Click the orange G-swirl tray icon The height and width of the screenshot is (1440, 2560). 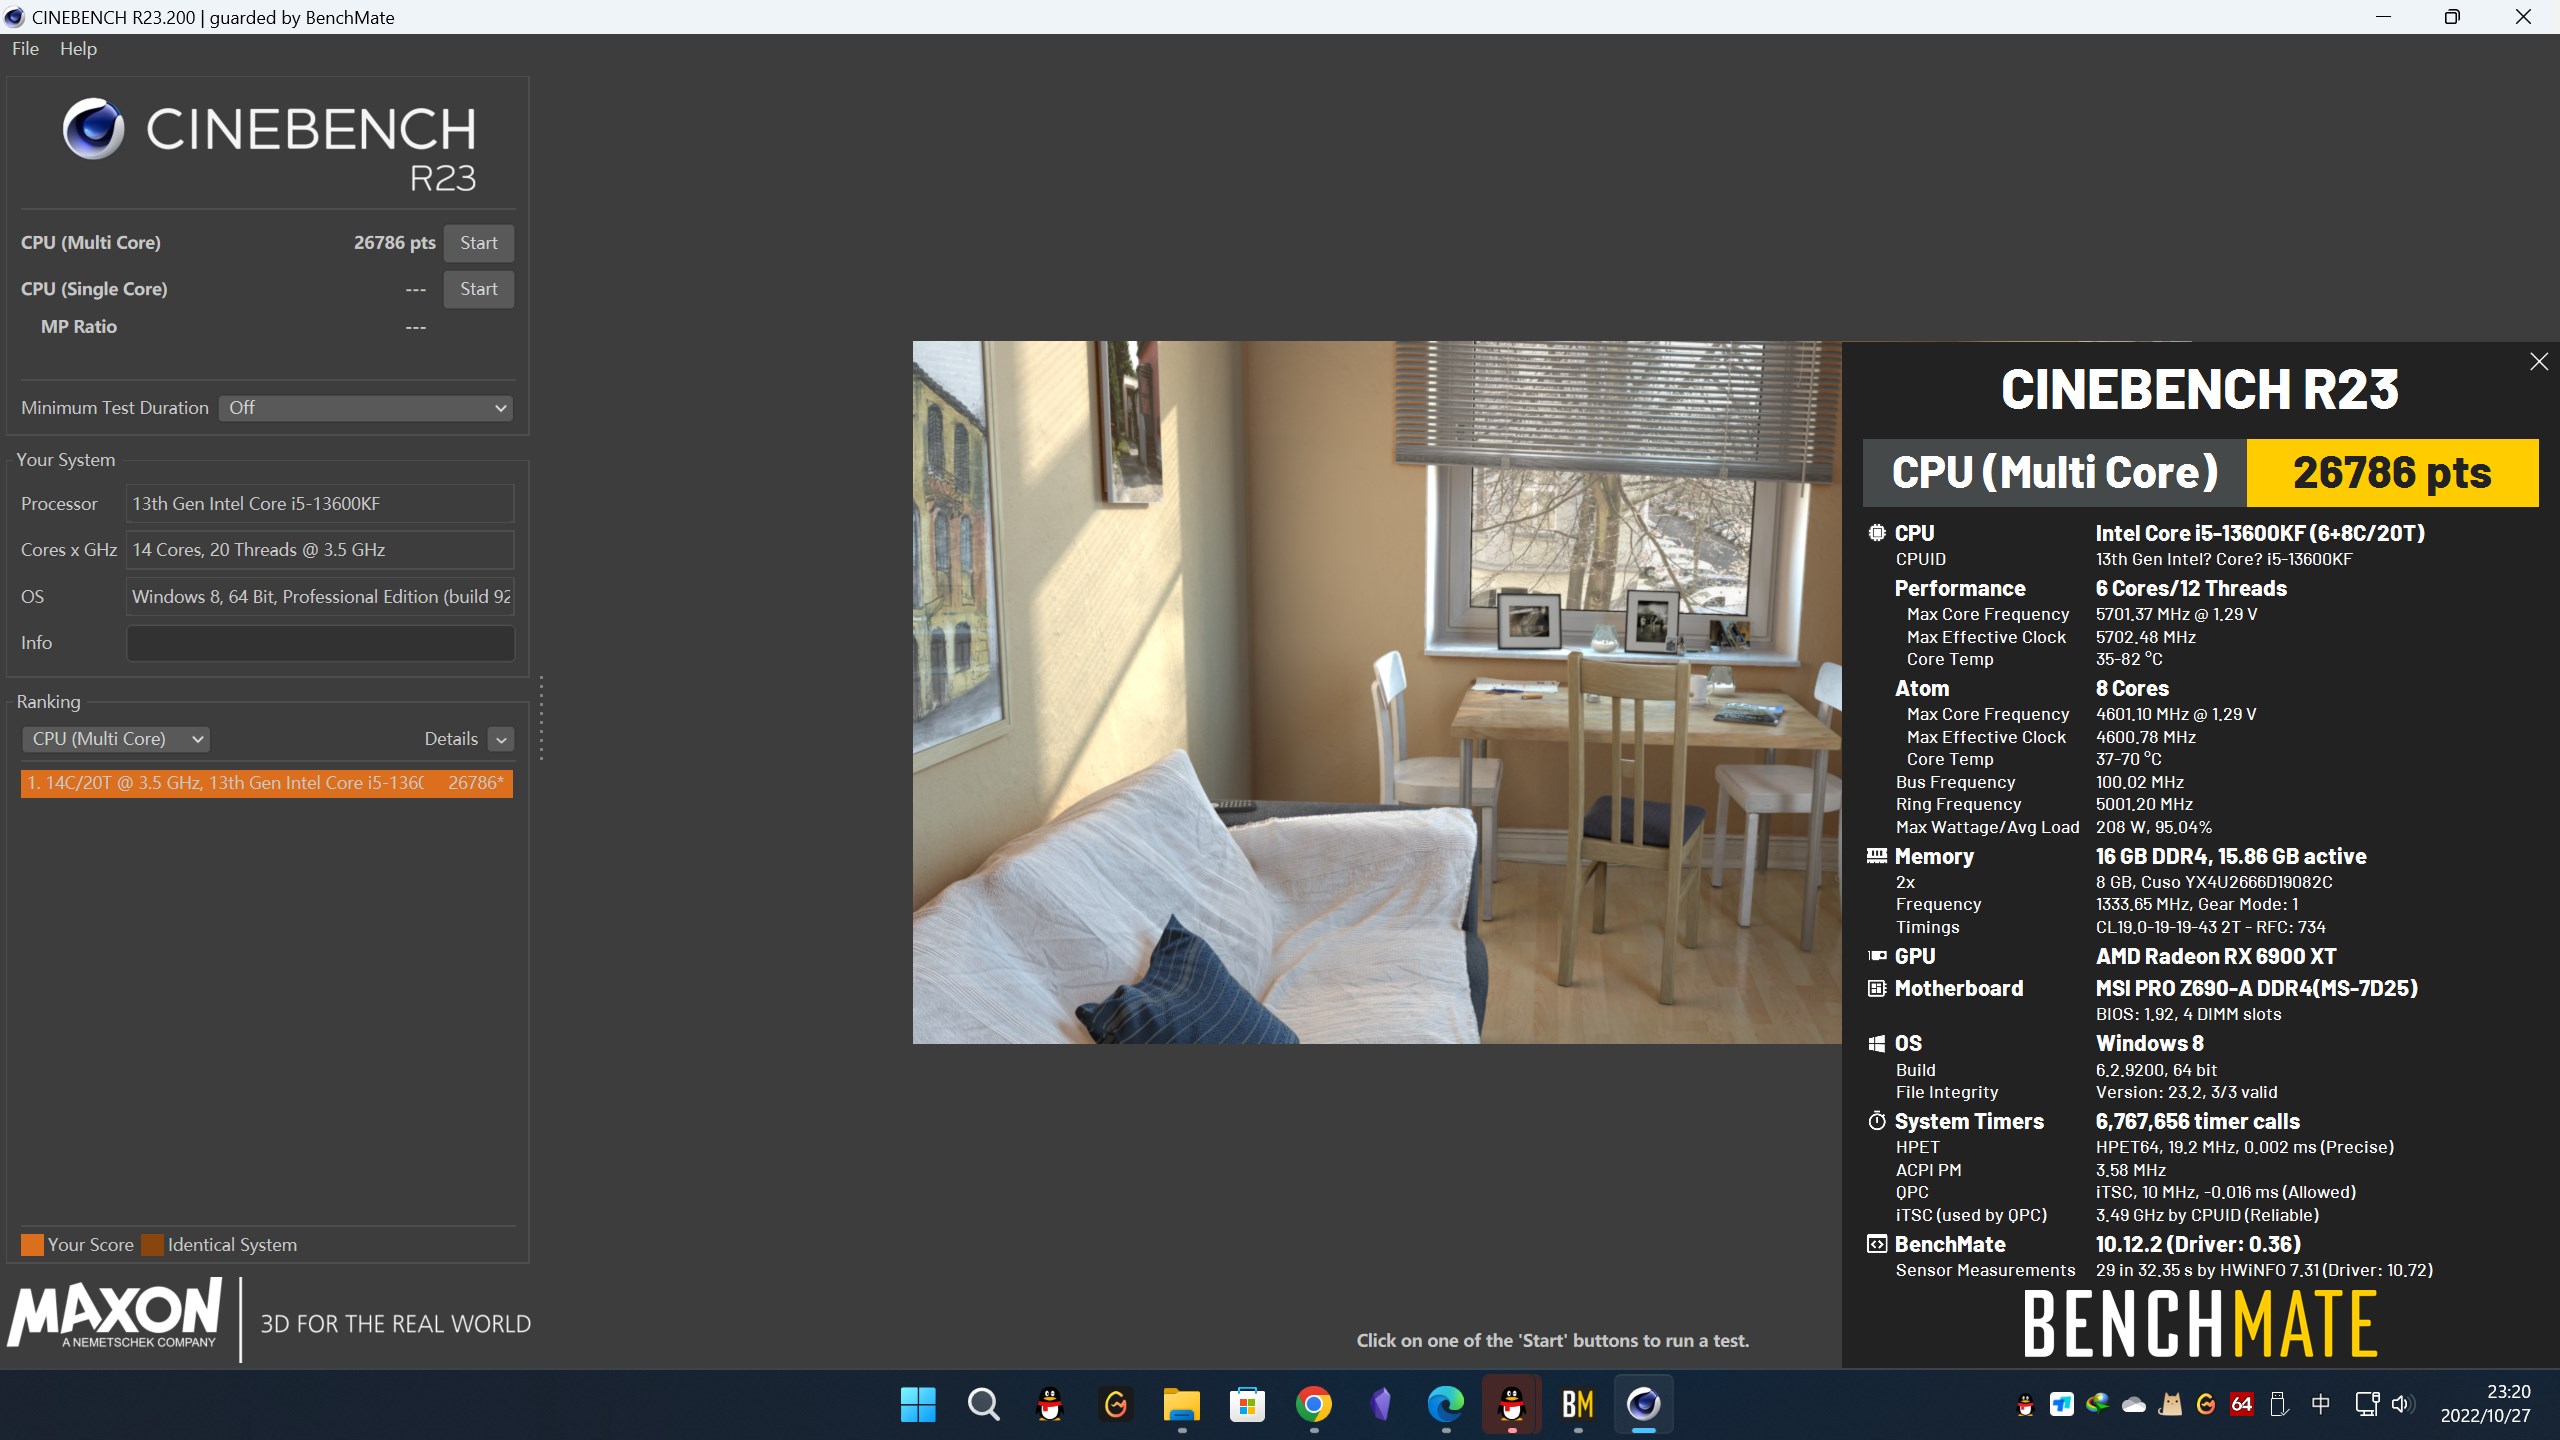coord(2206,1404)
